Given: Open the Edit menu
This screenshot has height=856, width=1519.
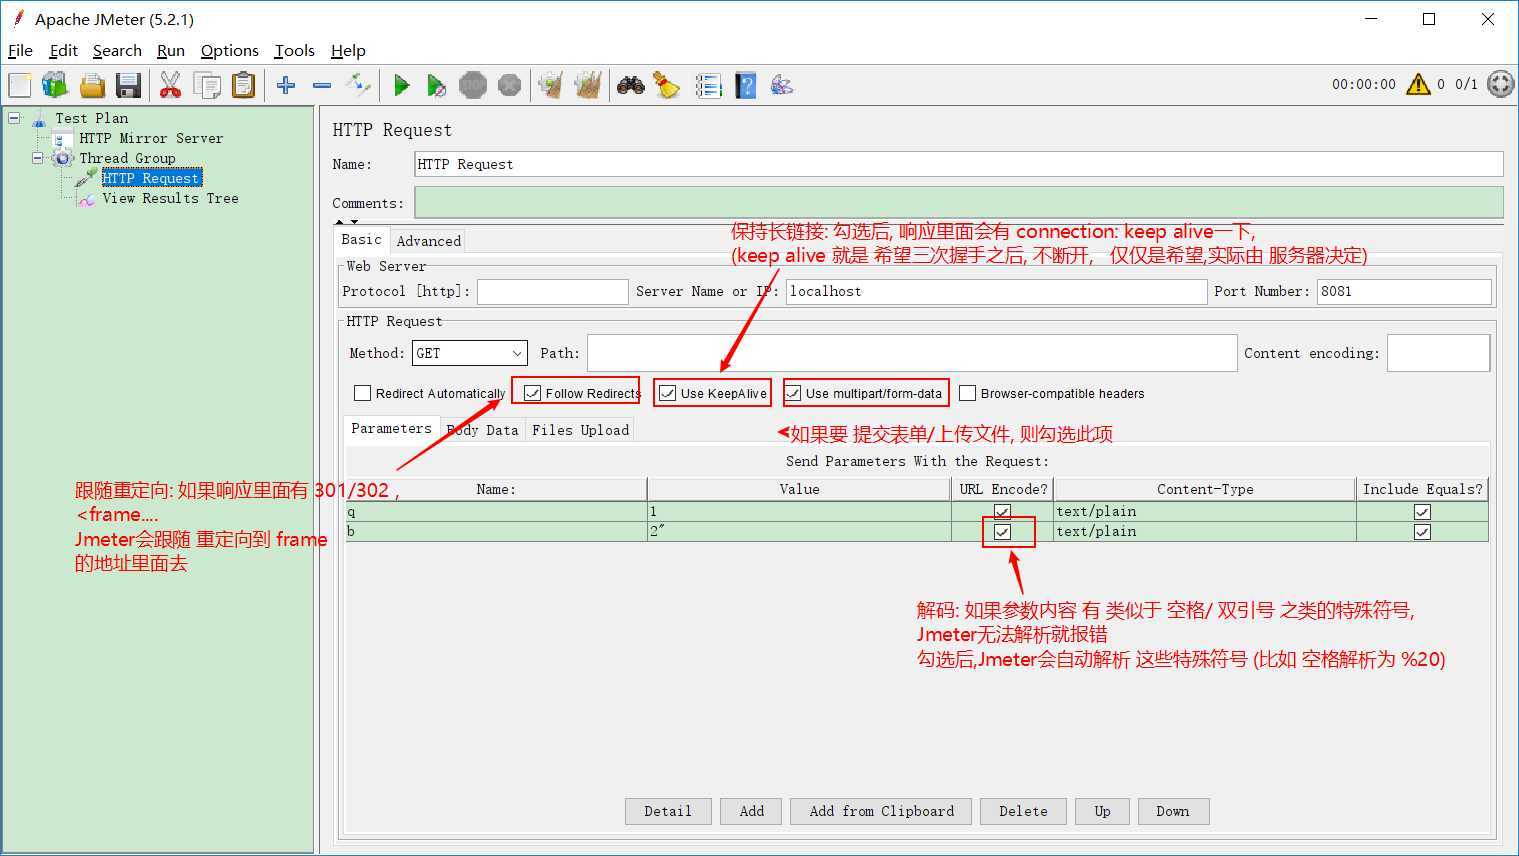Looking at the screenshot, I should [63, 50].
